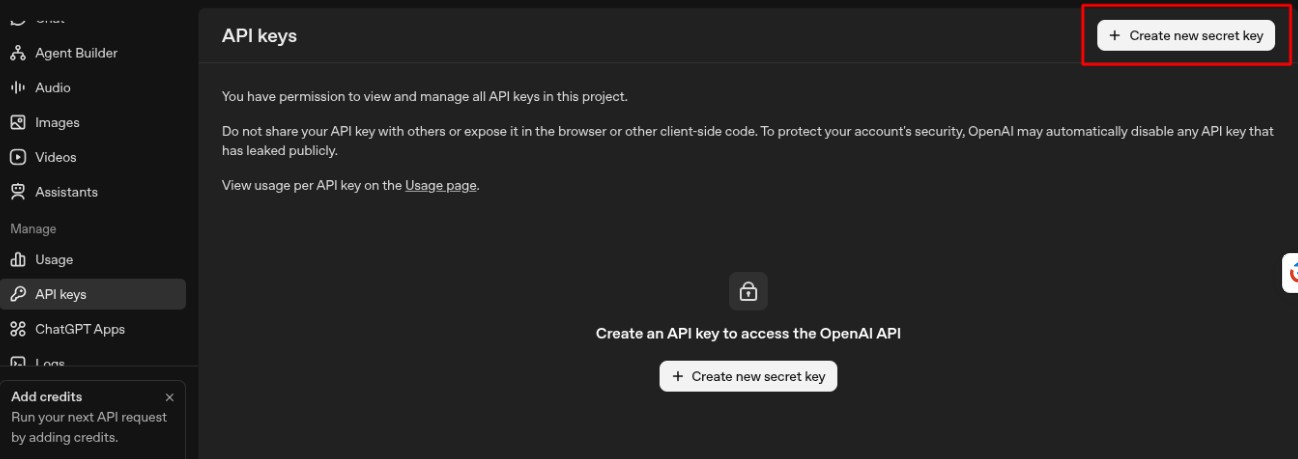The width and height of the screenshot is (1298, 459).
Task: Click the Audio waveform icon
Action: 17,88
